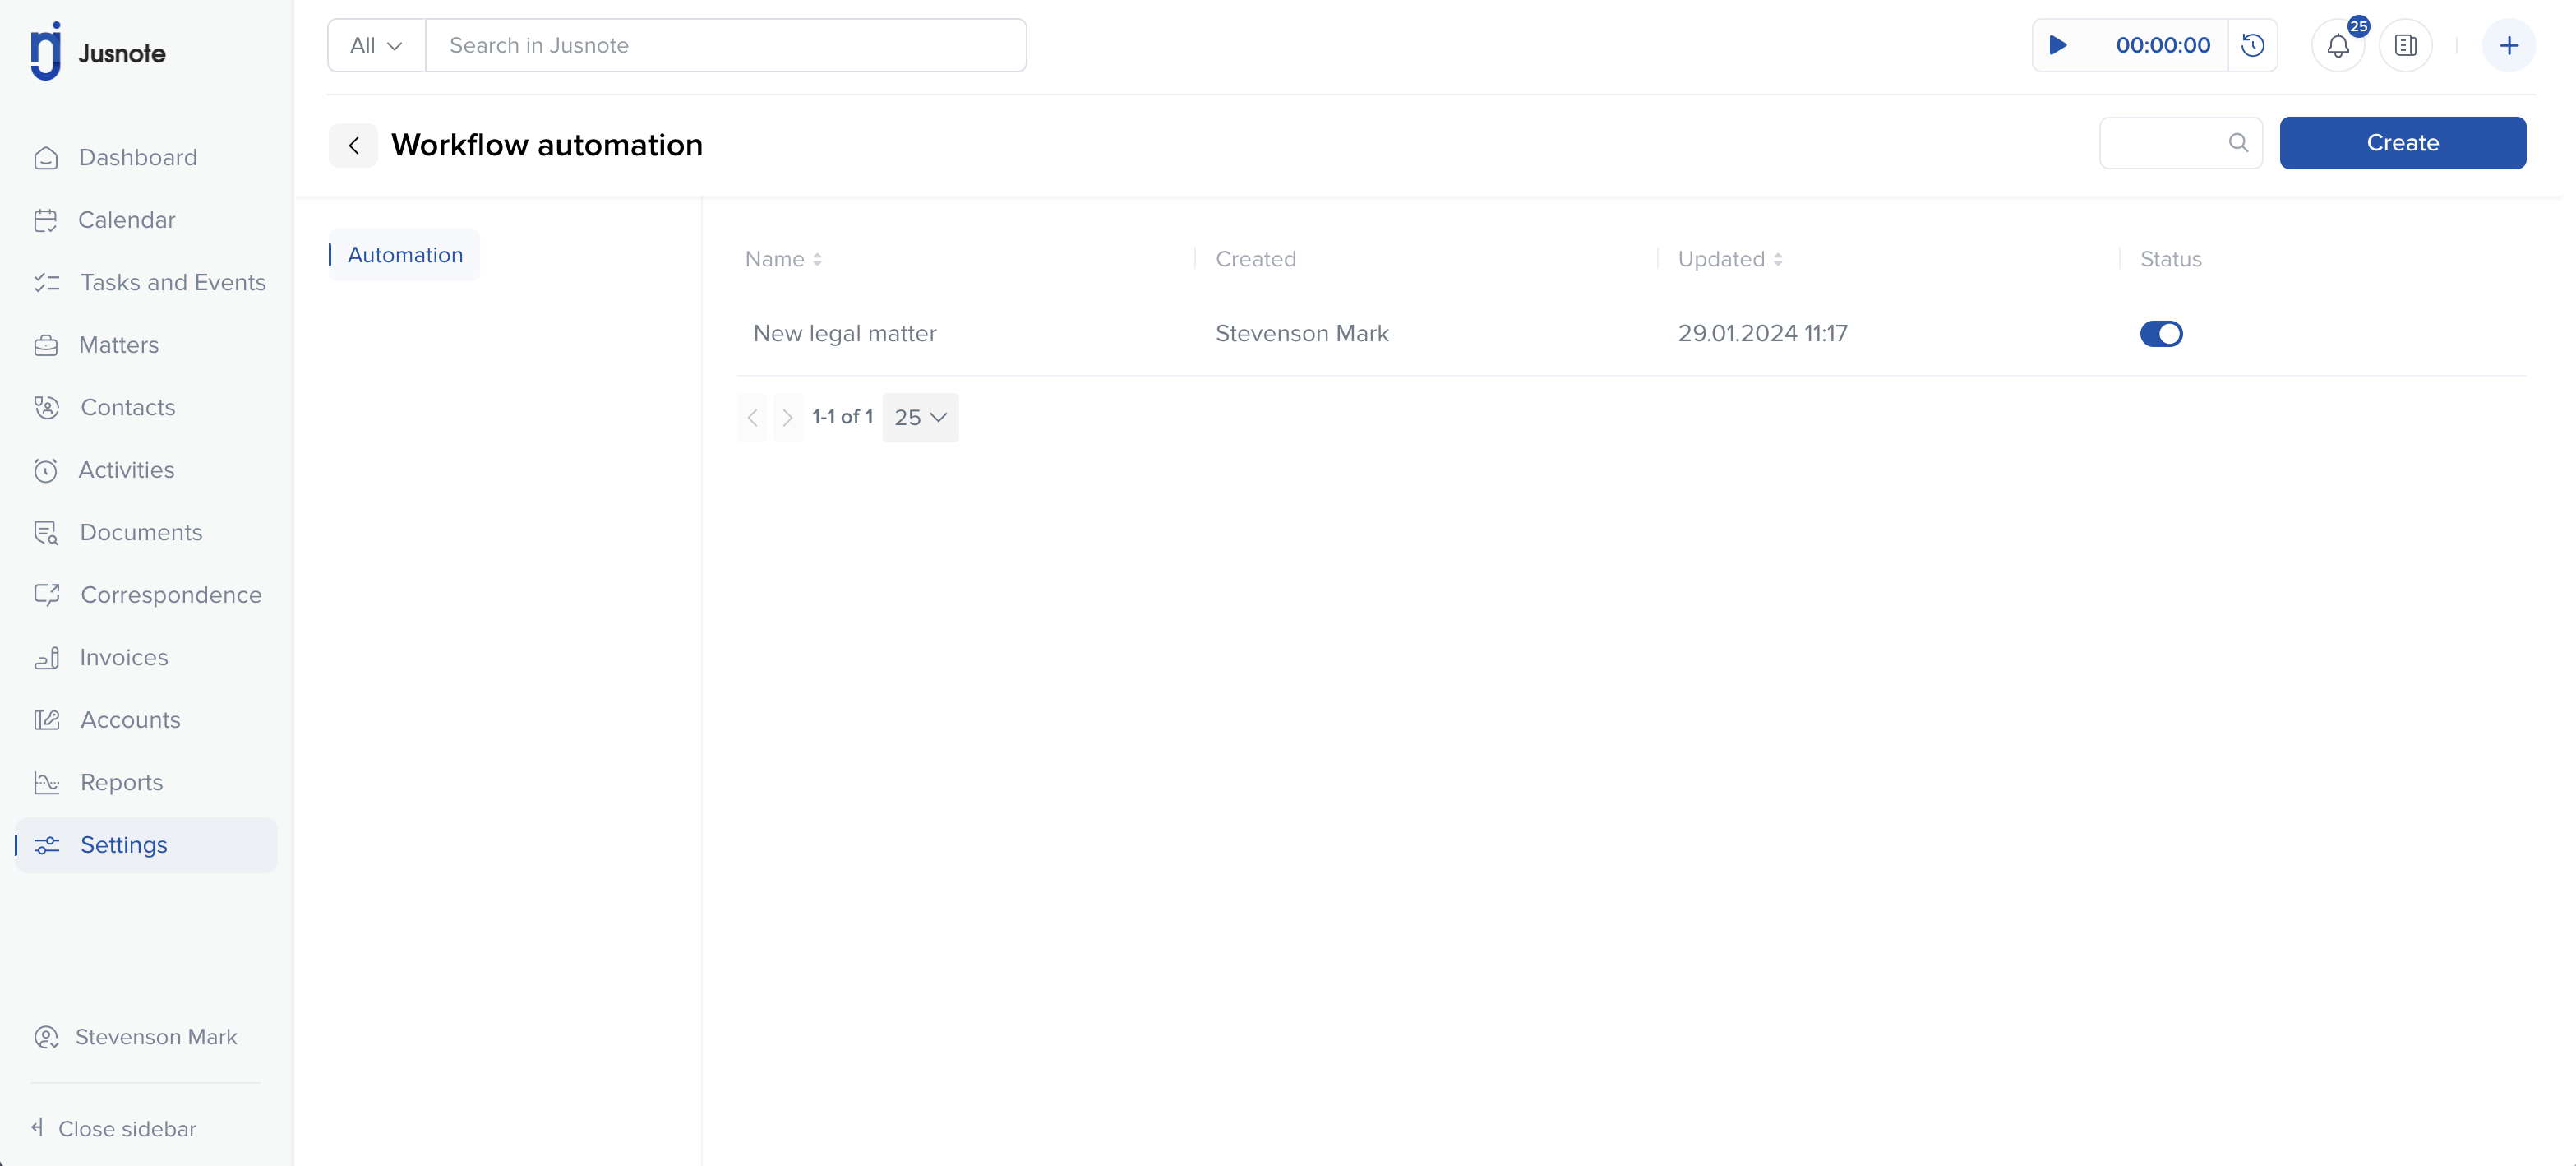Open Correspondence label in sidebar
The image size is (2576, 1166).
[x=171, y=595]
